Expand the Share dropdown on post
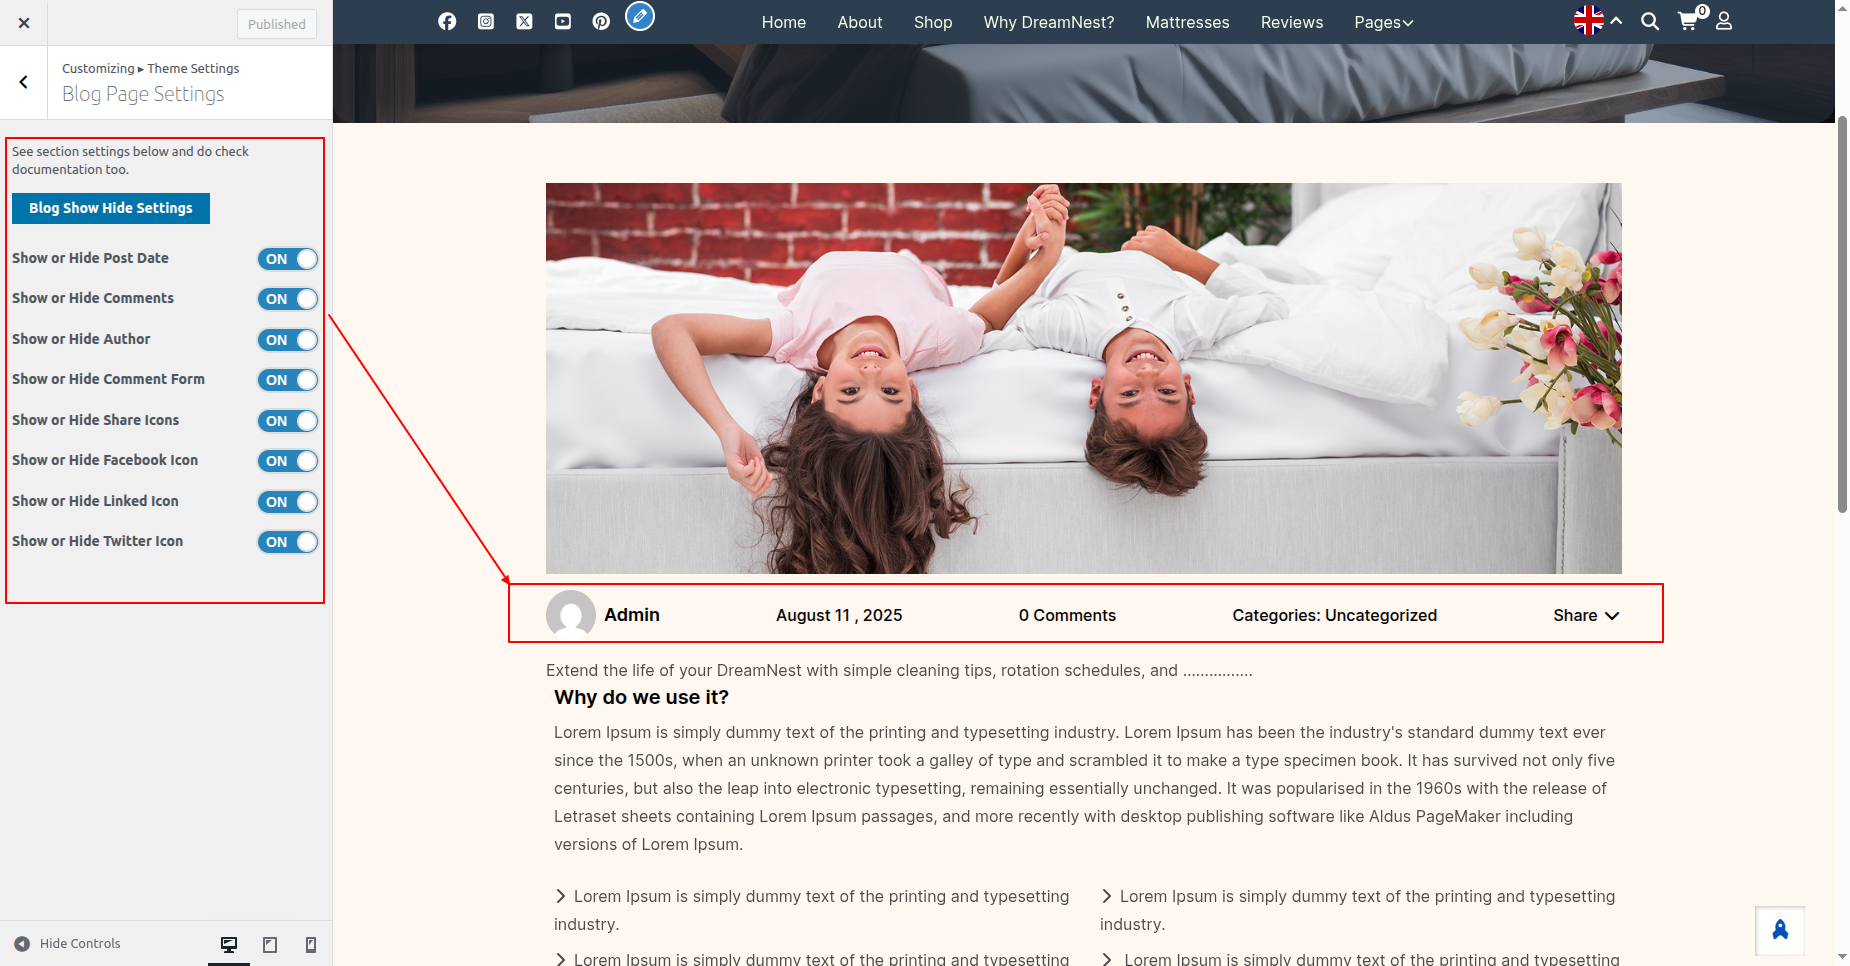 tap(1586, 615)
